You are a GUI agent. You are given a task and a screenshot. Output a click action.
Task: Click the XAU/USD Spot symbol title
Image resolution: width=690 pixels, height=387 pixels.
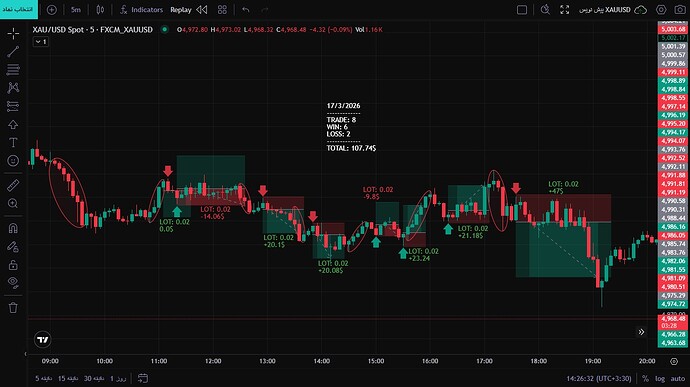pos(92,29)
